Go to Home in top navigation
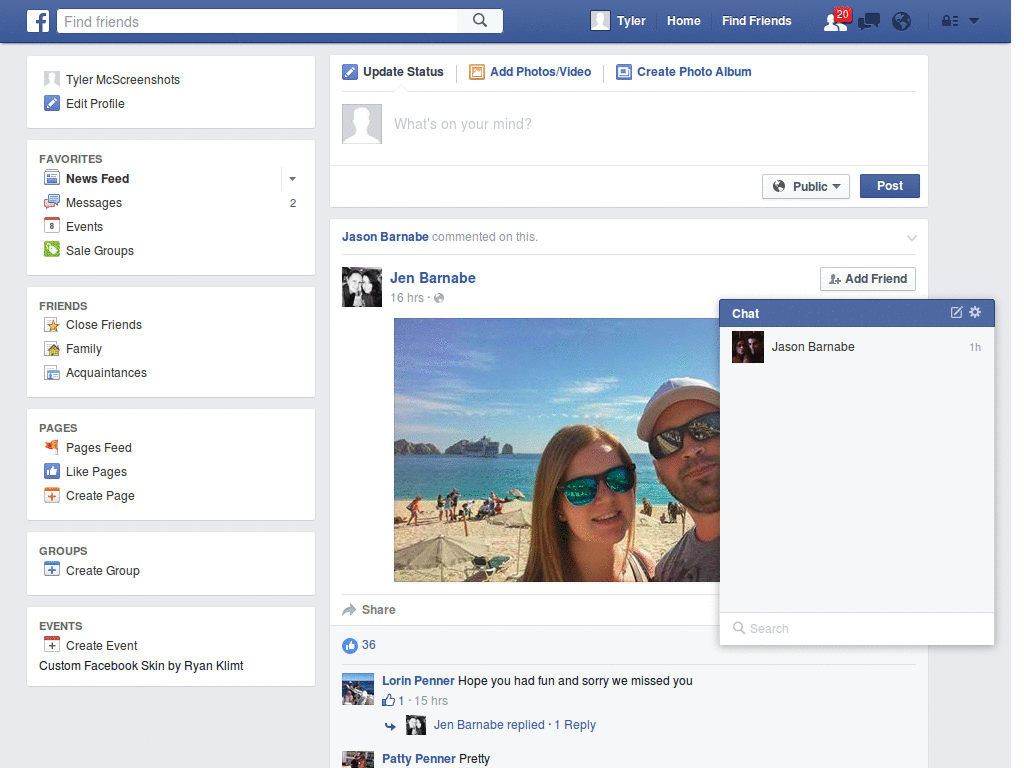 pyautogui.click(x=684, y=21)
